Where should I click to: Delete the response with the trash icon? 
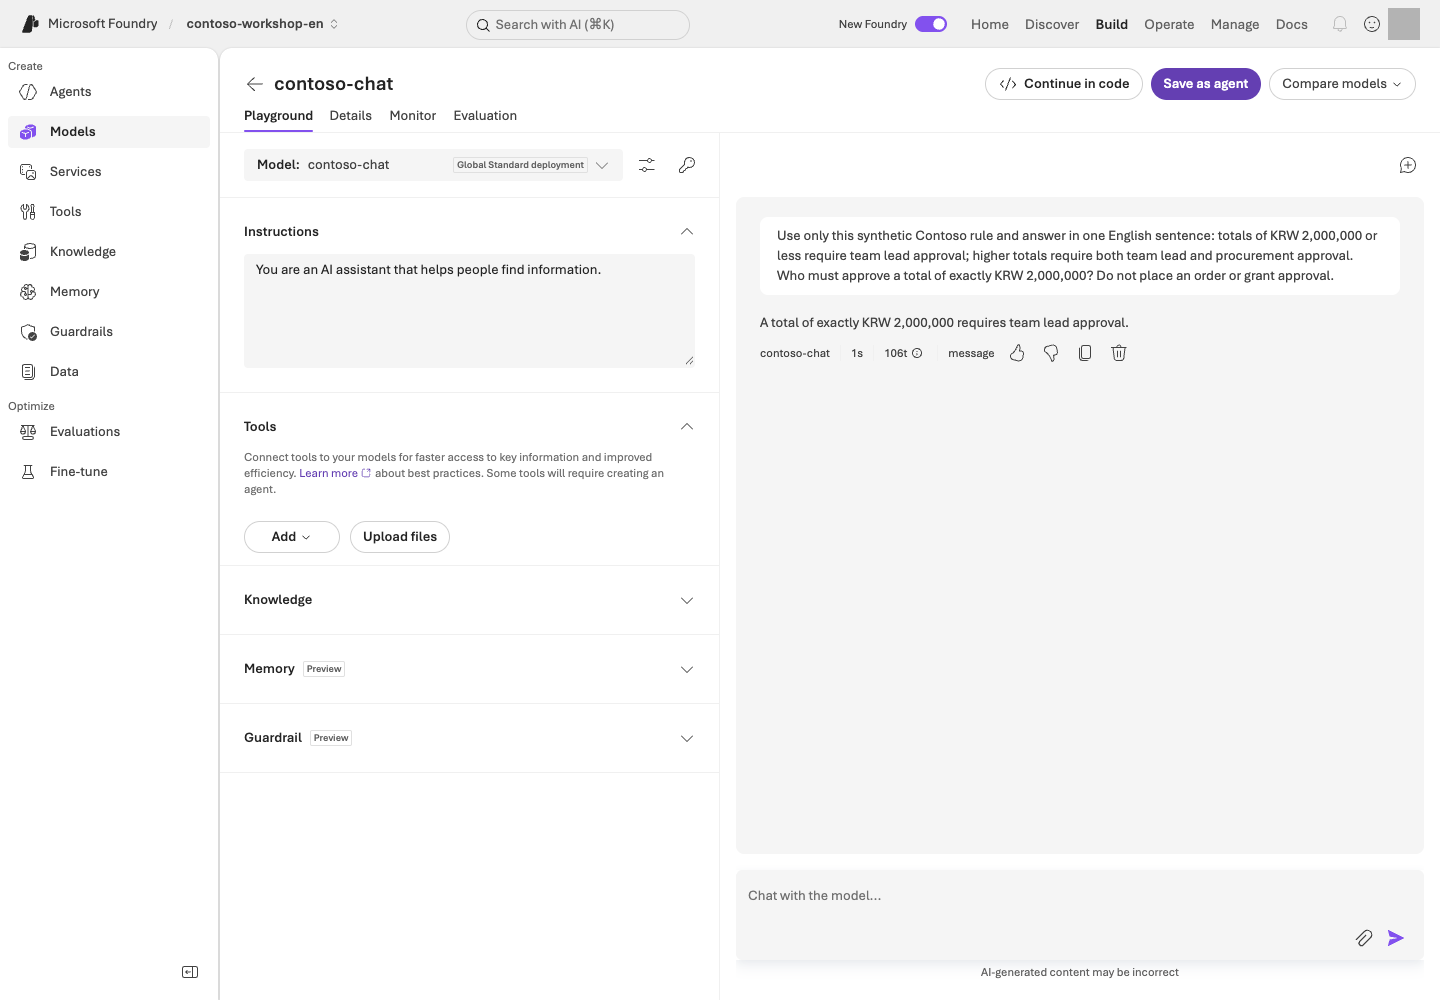coord(1119,353)
